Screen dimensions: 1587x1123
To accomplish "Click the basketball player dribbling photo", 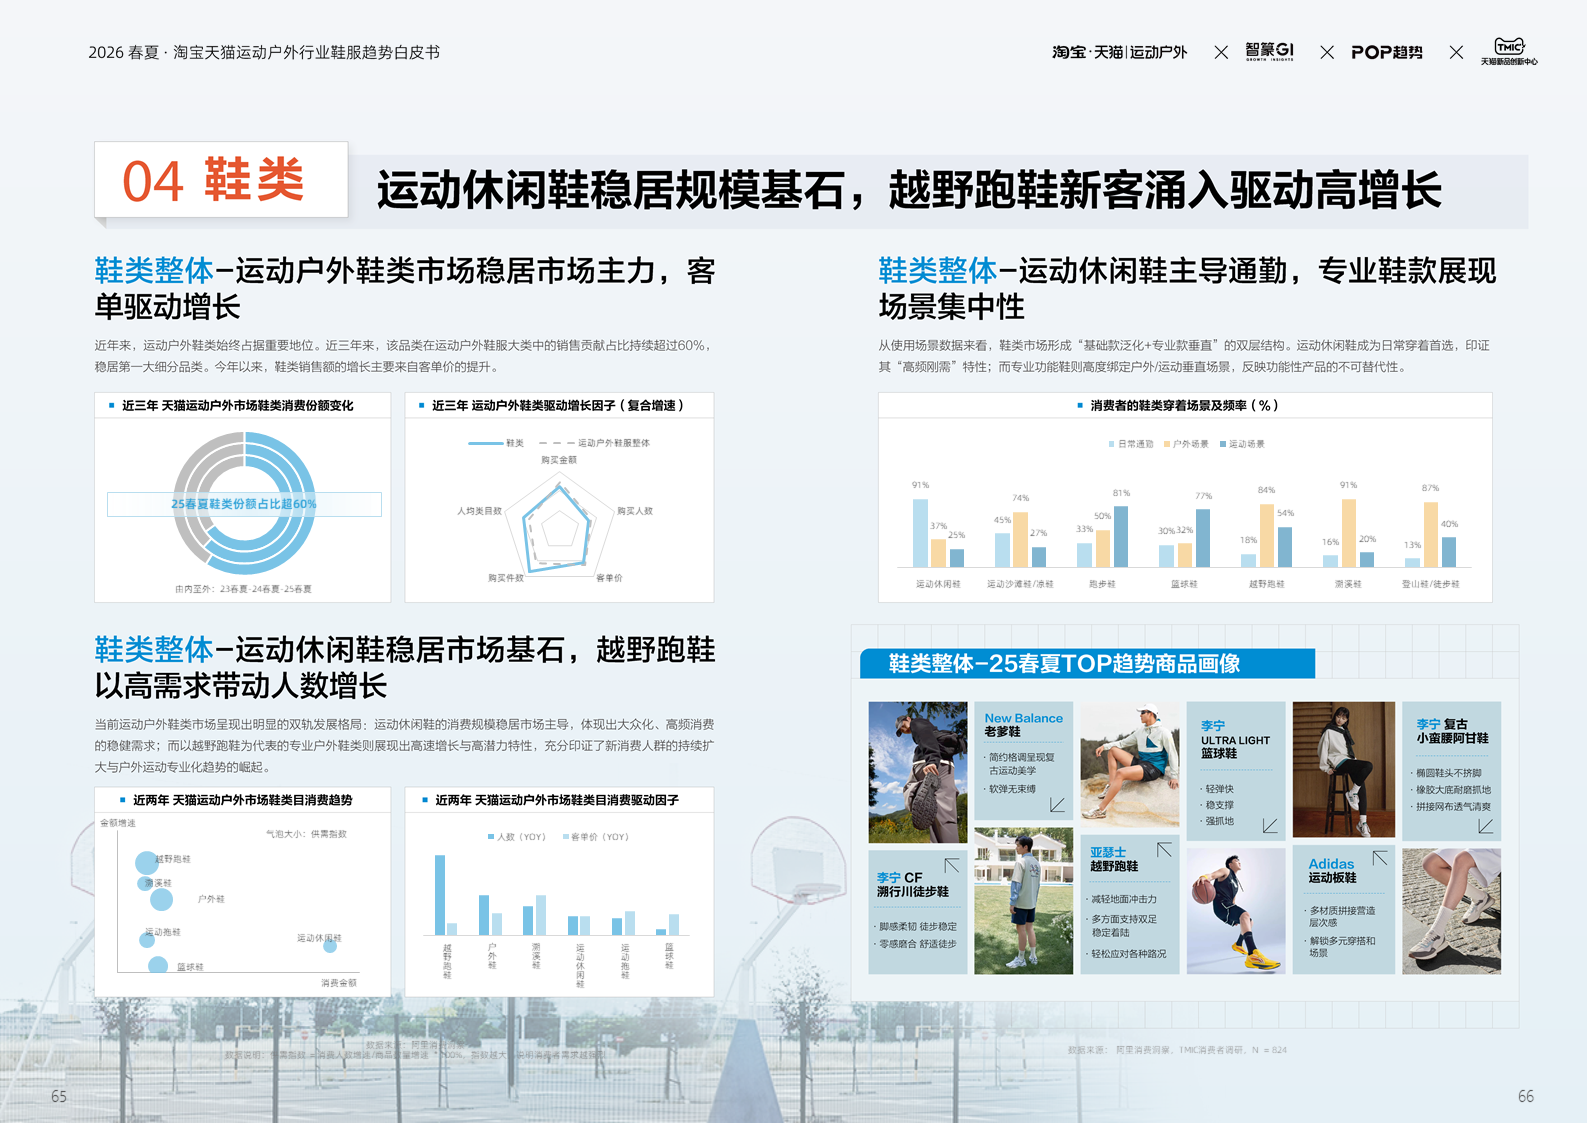I will click(x=1235, y=910).
